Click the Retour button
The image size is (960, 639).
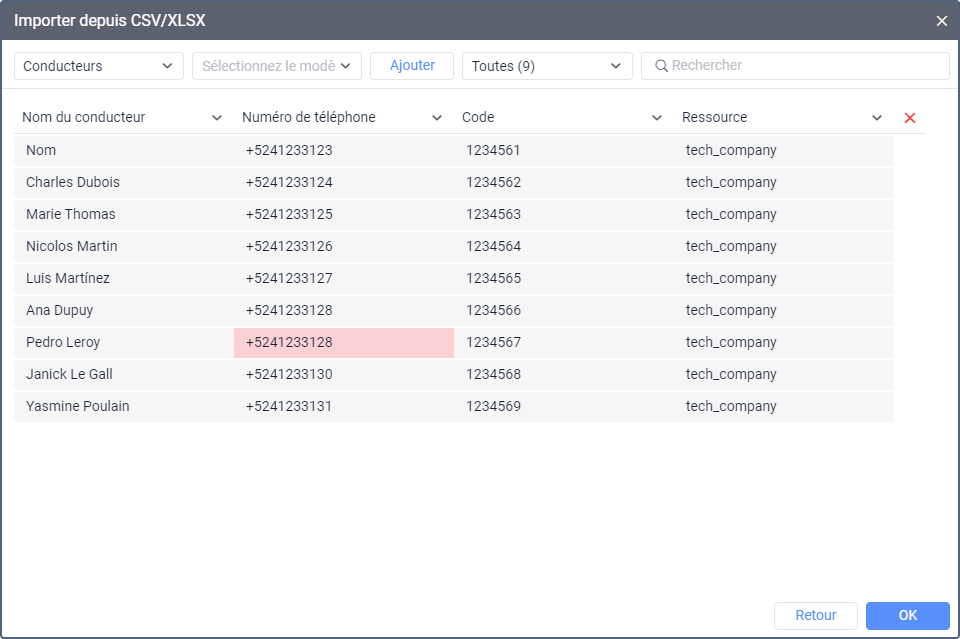pyautogui.click(x=816, y=616)
